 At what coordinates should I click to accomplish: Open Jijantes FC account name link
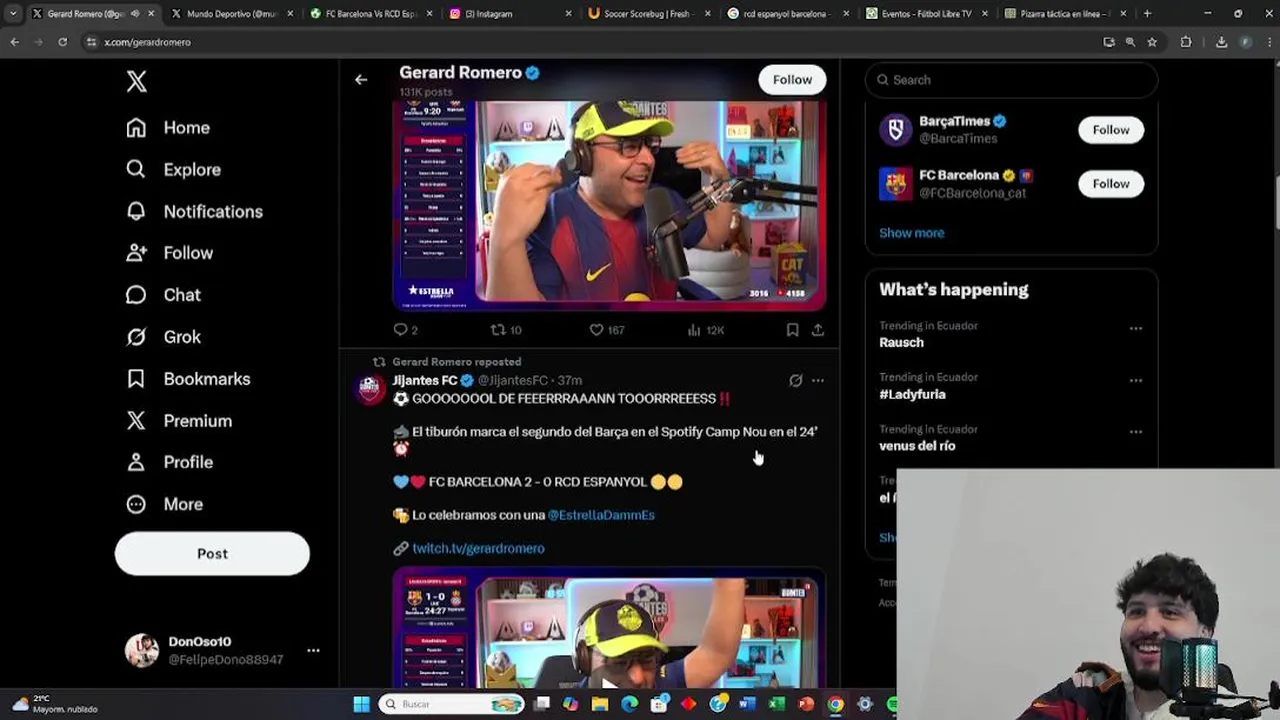[x=425, y=380]
